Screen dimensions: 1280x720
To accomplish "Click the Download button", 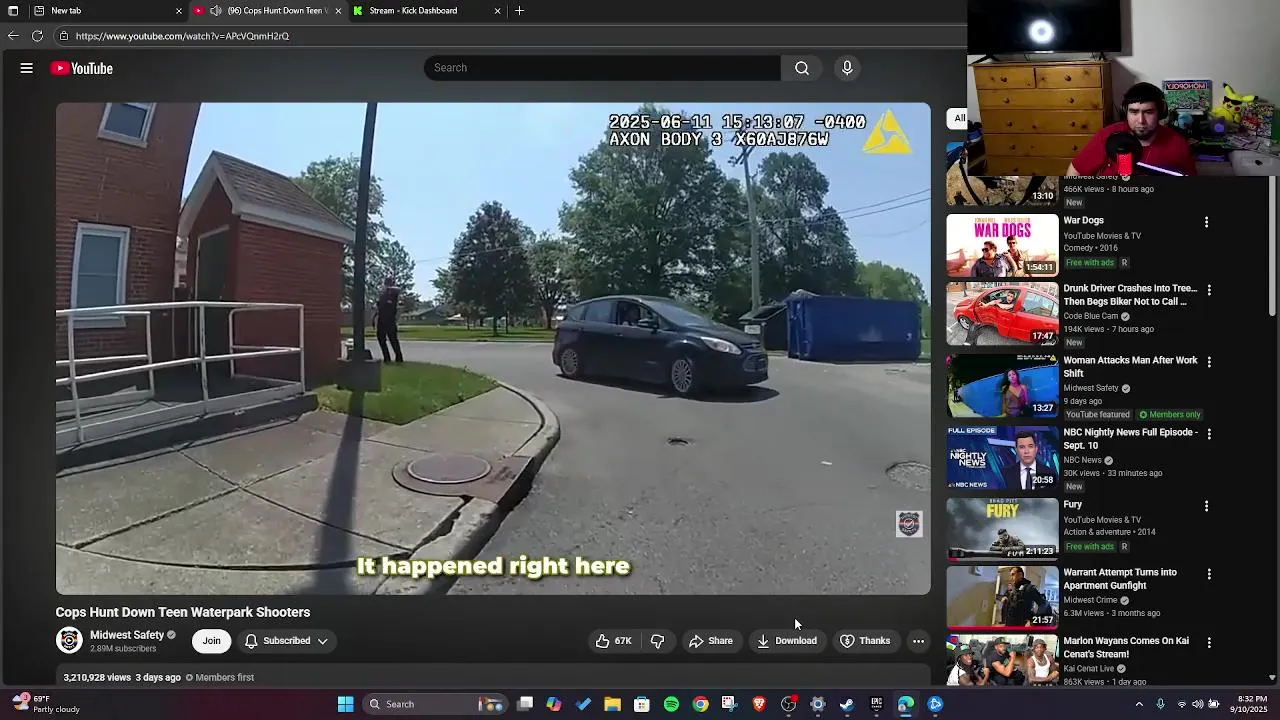I will tap(787, 641).
